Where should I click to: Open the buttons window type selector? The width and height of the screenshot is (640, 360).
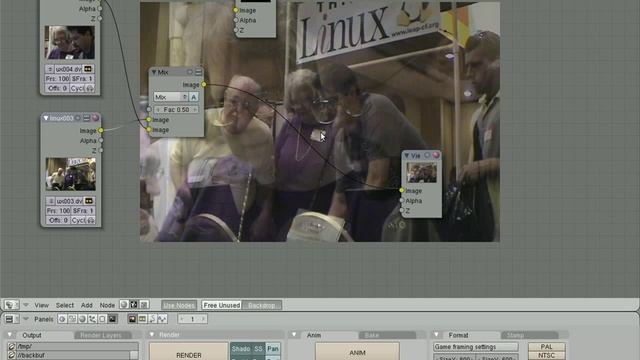point(11,319)
